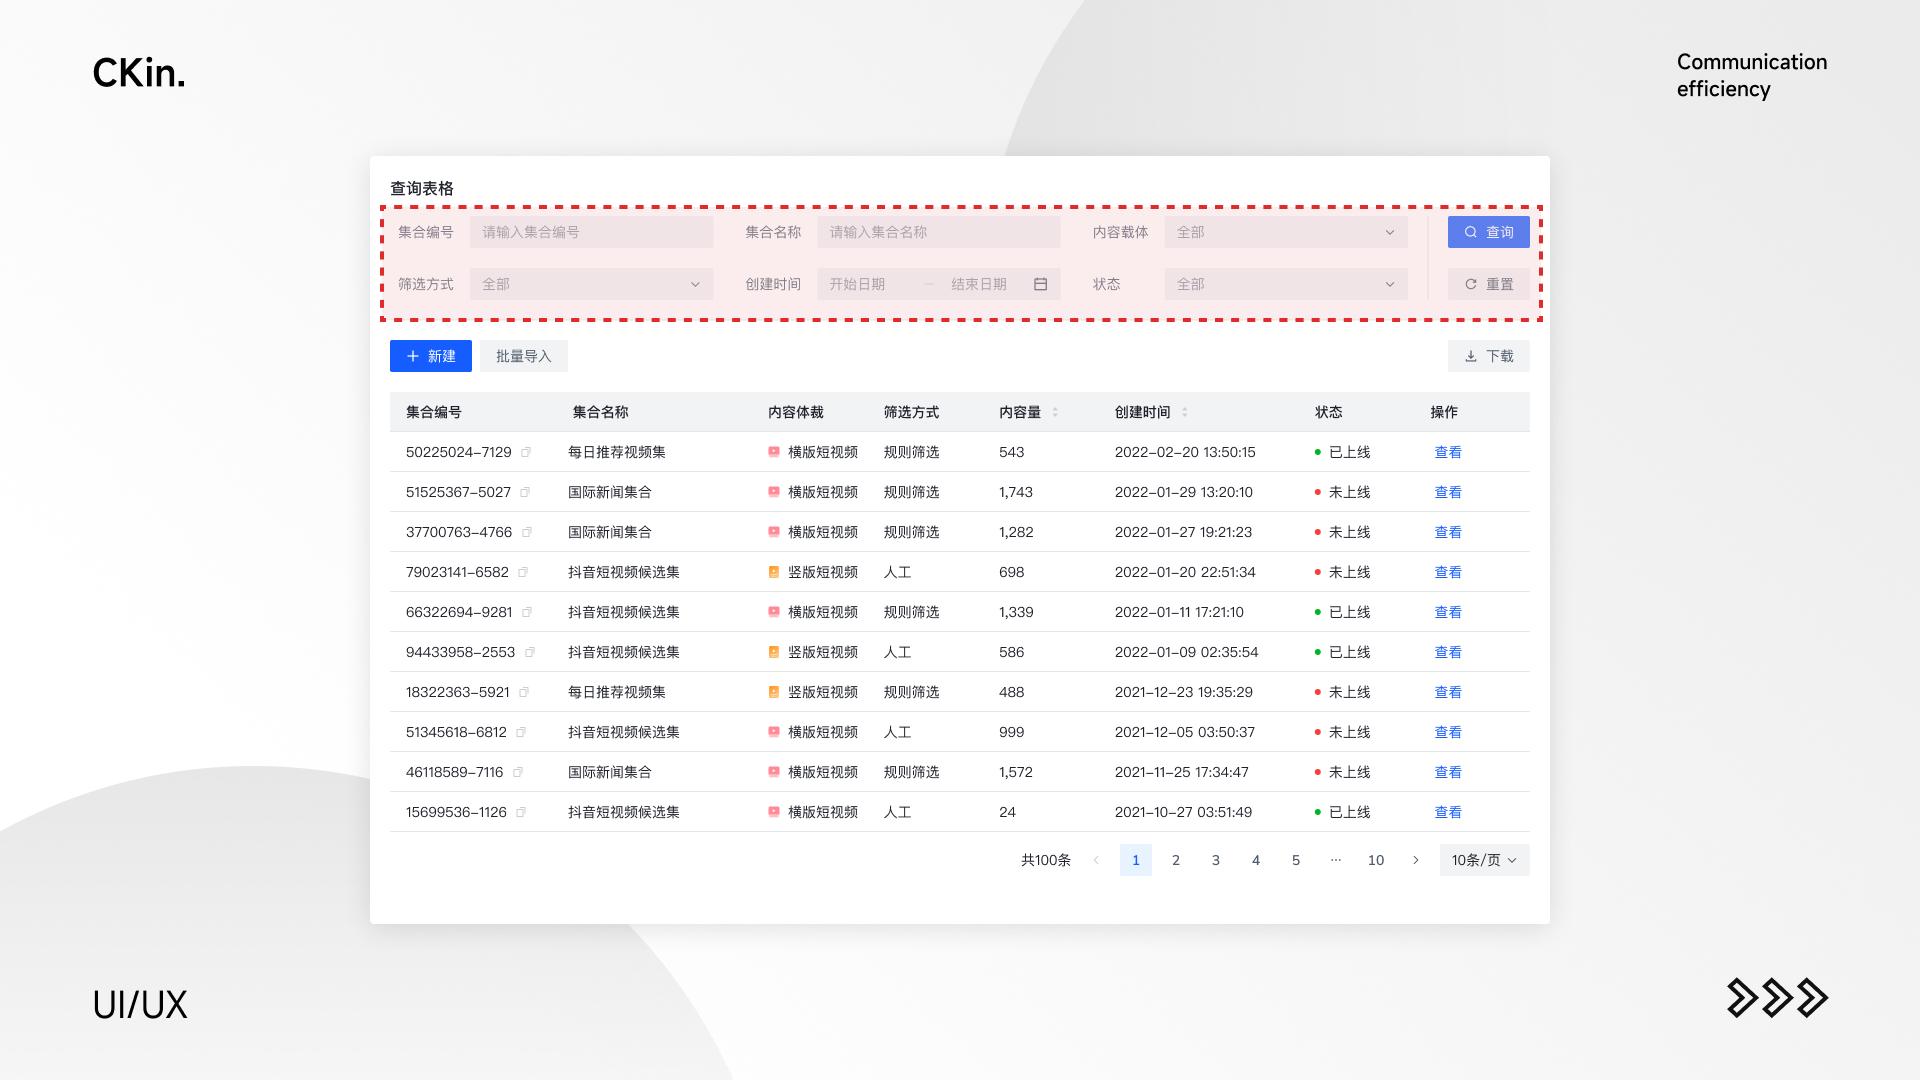Go to next page with right chevron
Screen dimensions: 1920x1080
1416,860
